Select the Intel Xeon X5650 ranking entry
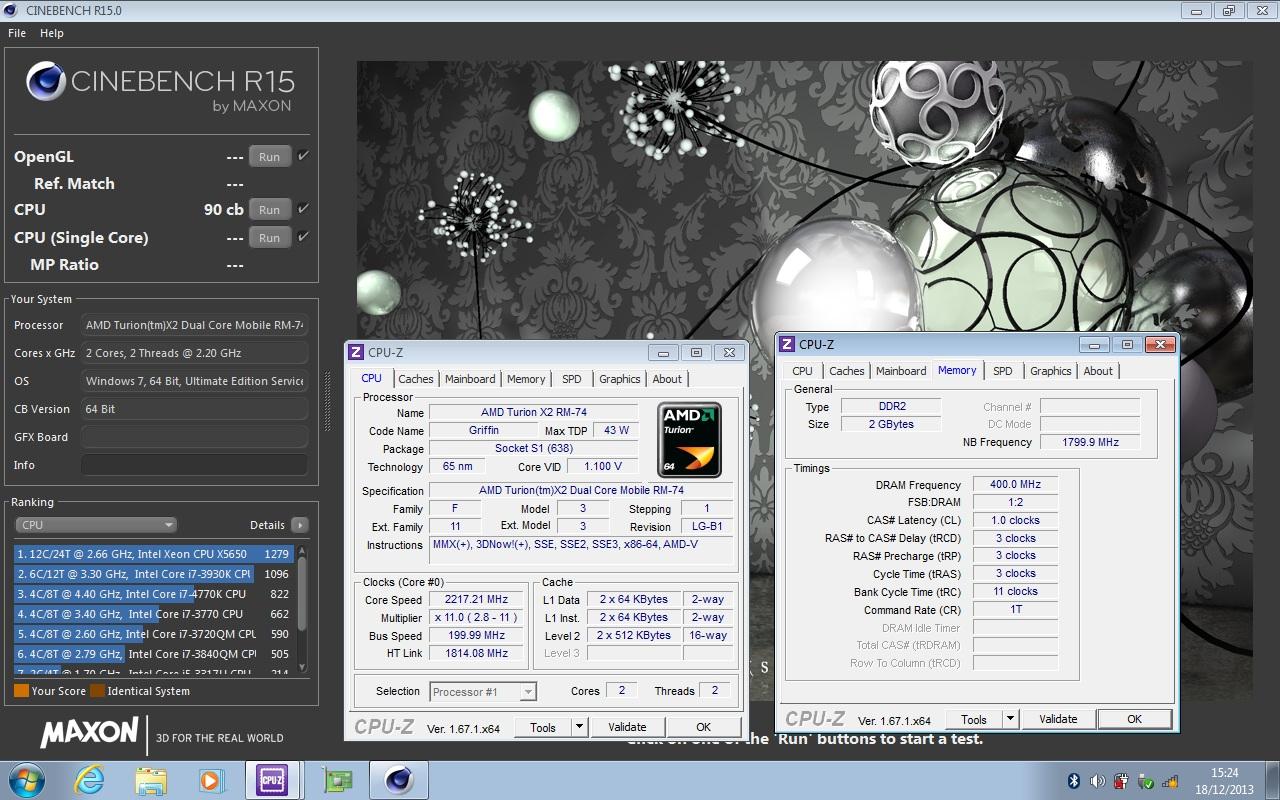Image resolution: width=1280 pixels, height=800 pixels. [x=154, y=554]
